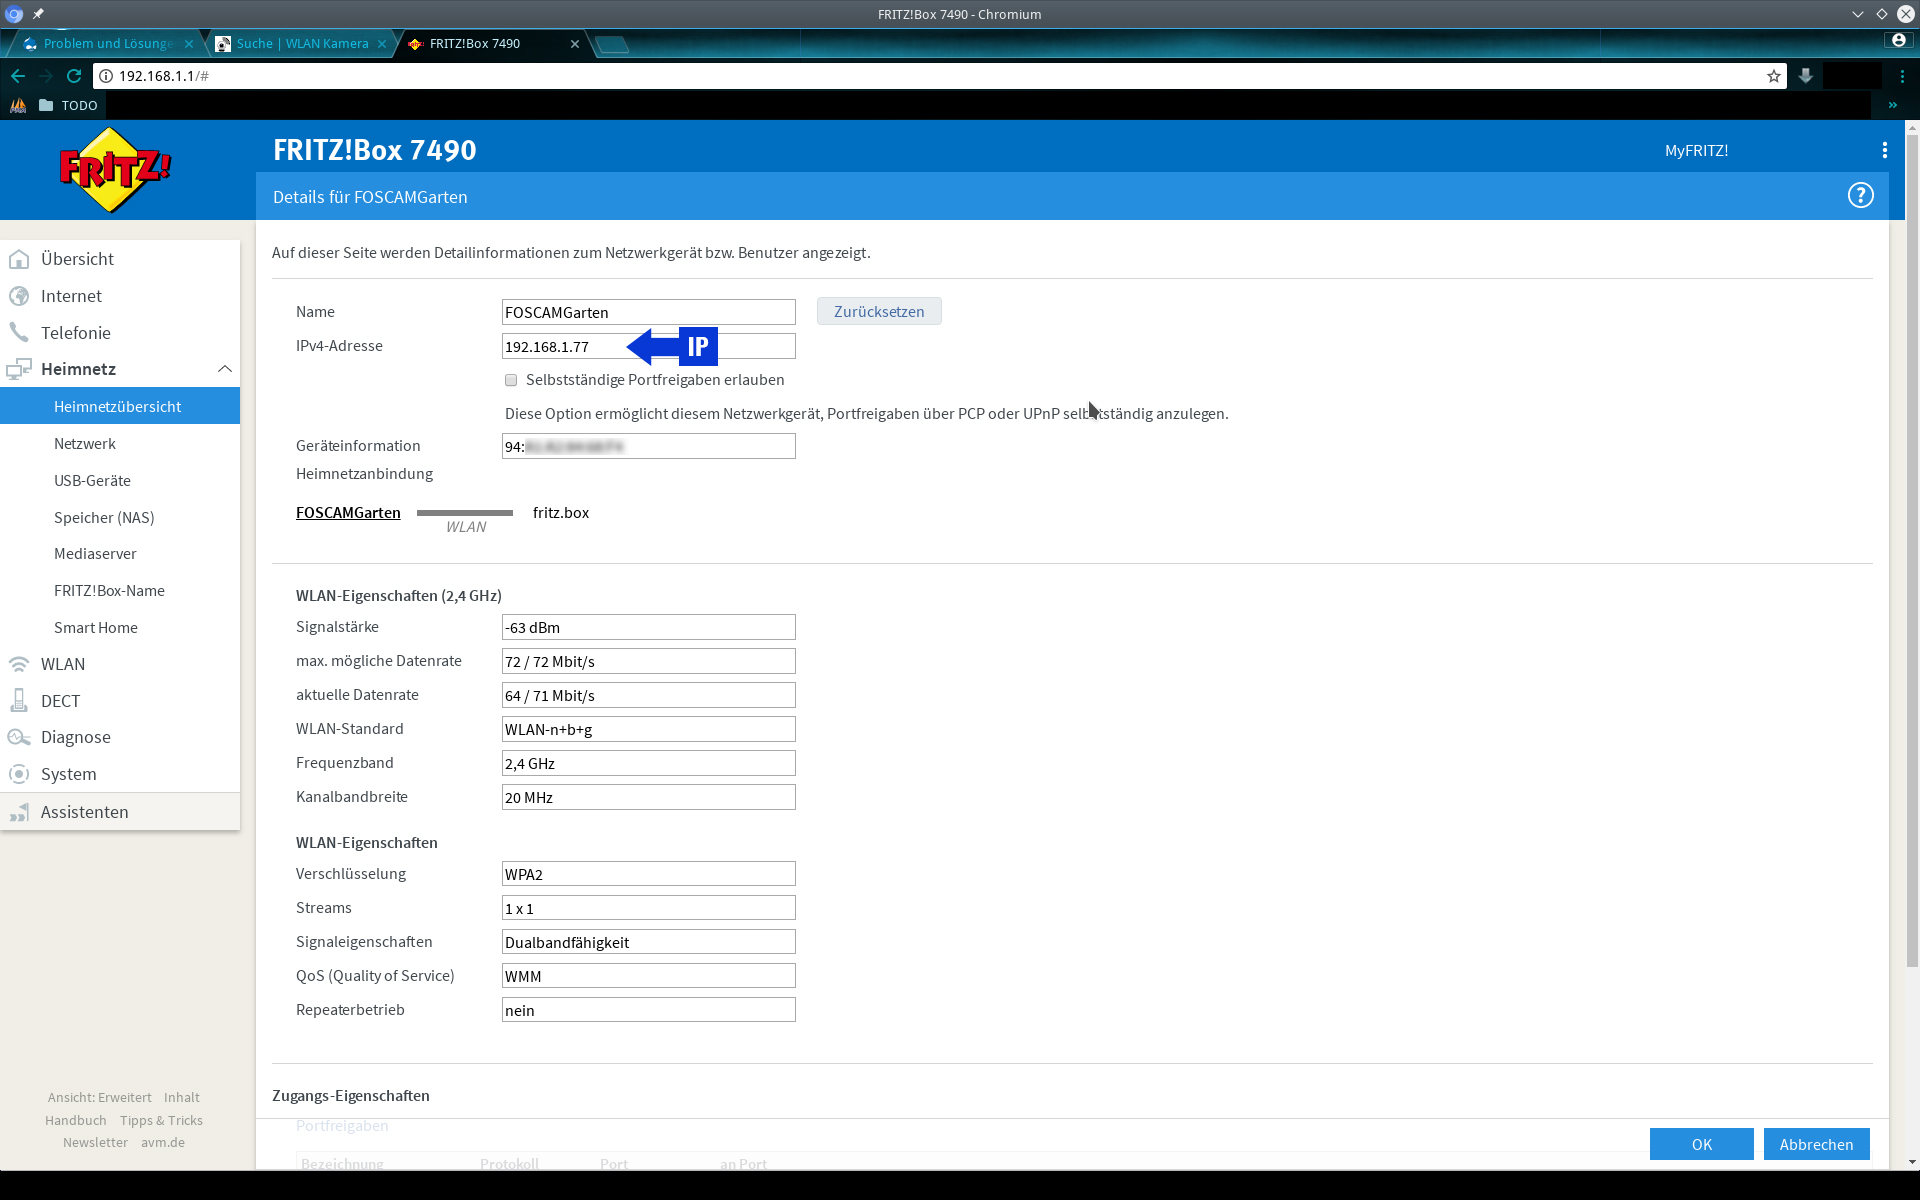Open the help question mark icon
Screen dimensions: 1920x1200
point(1860,196)
